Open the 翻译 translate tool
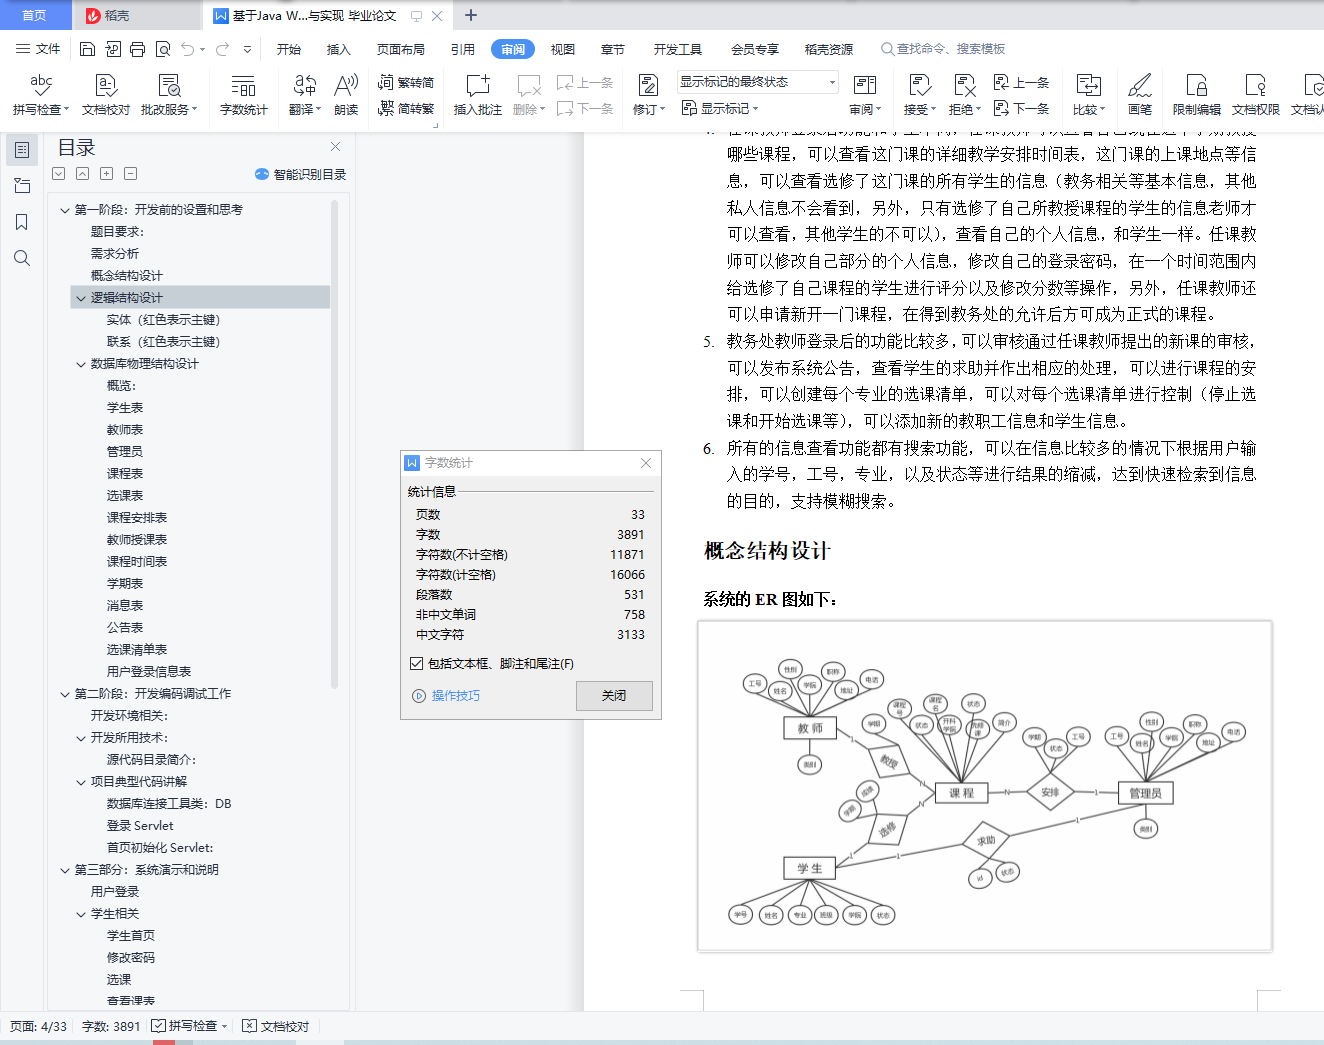Screen dimensions: 1324x1045 [x=305, y=95]
